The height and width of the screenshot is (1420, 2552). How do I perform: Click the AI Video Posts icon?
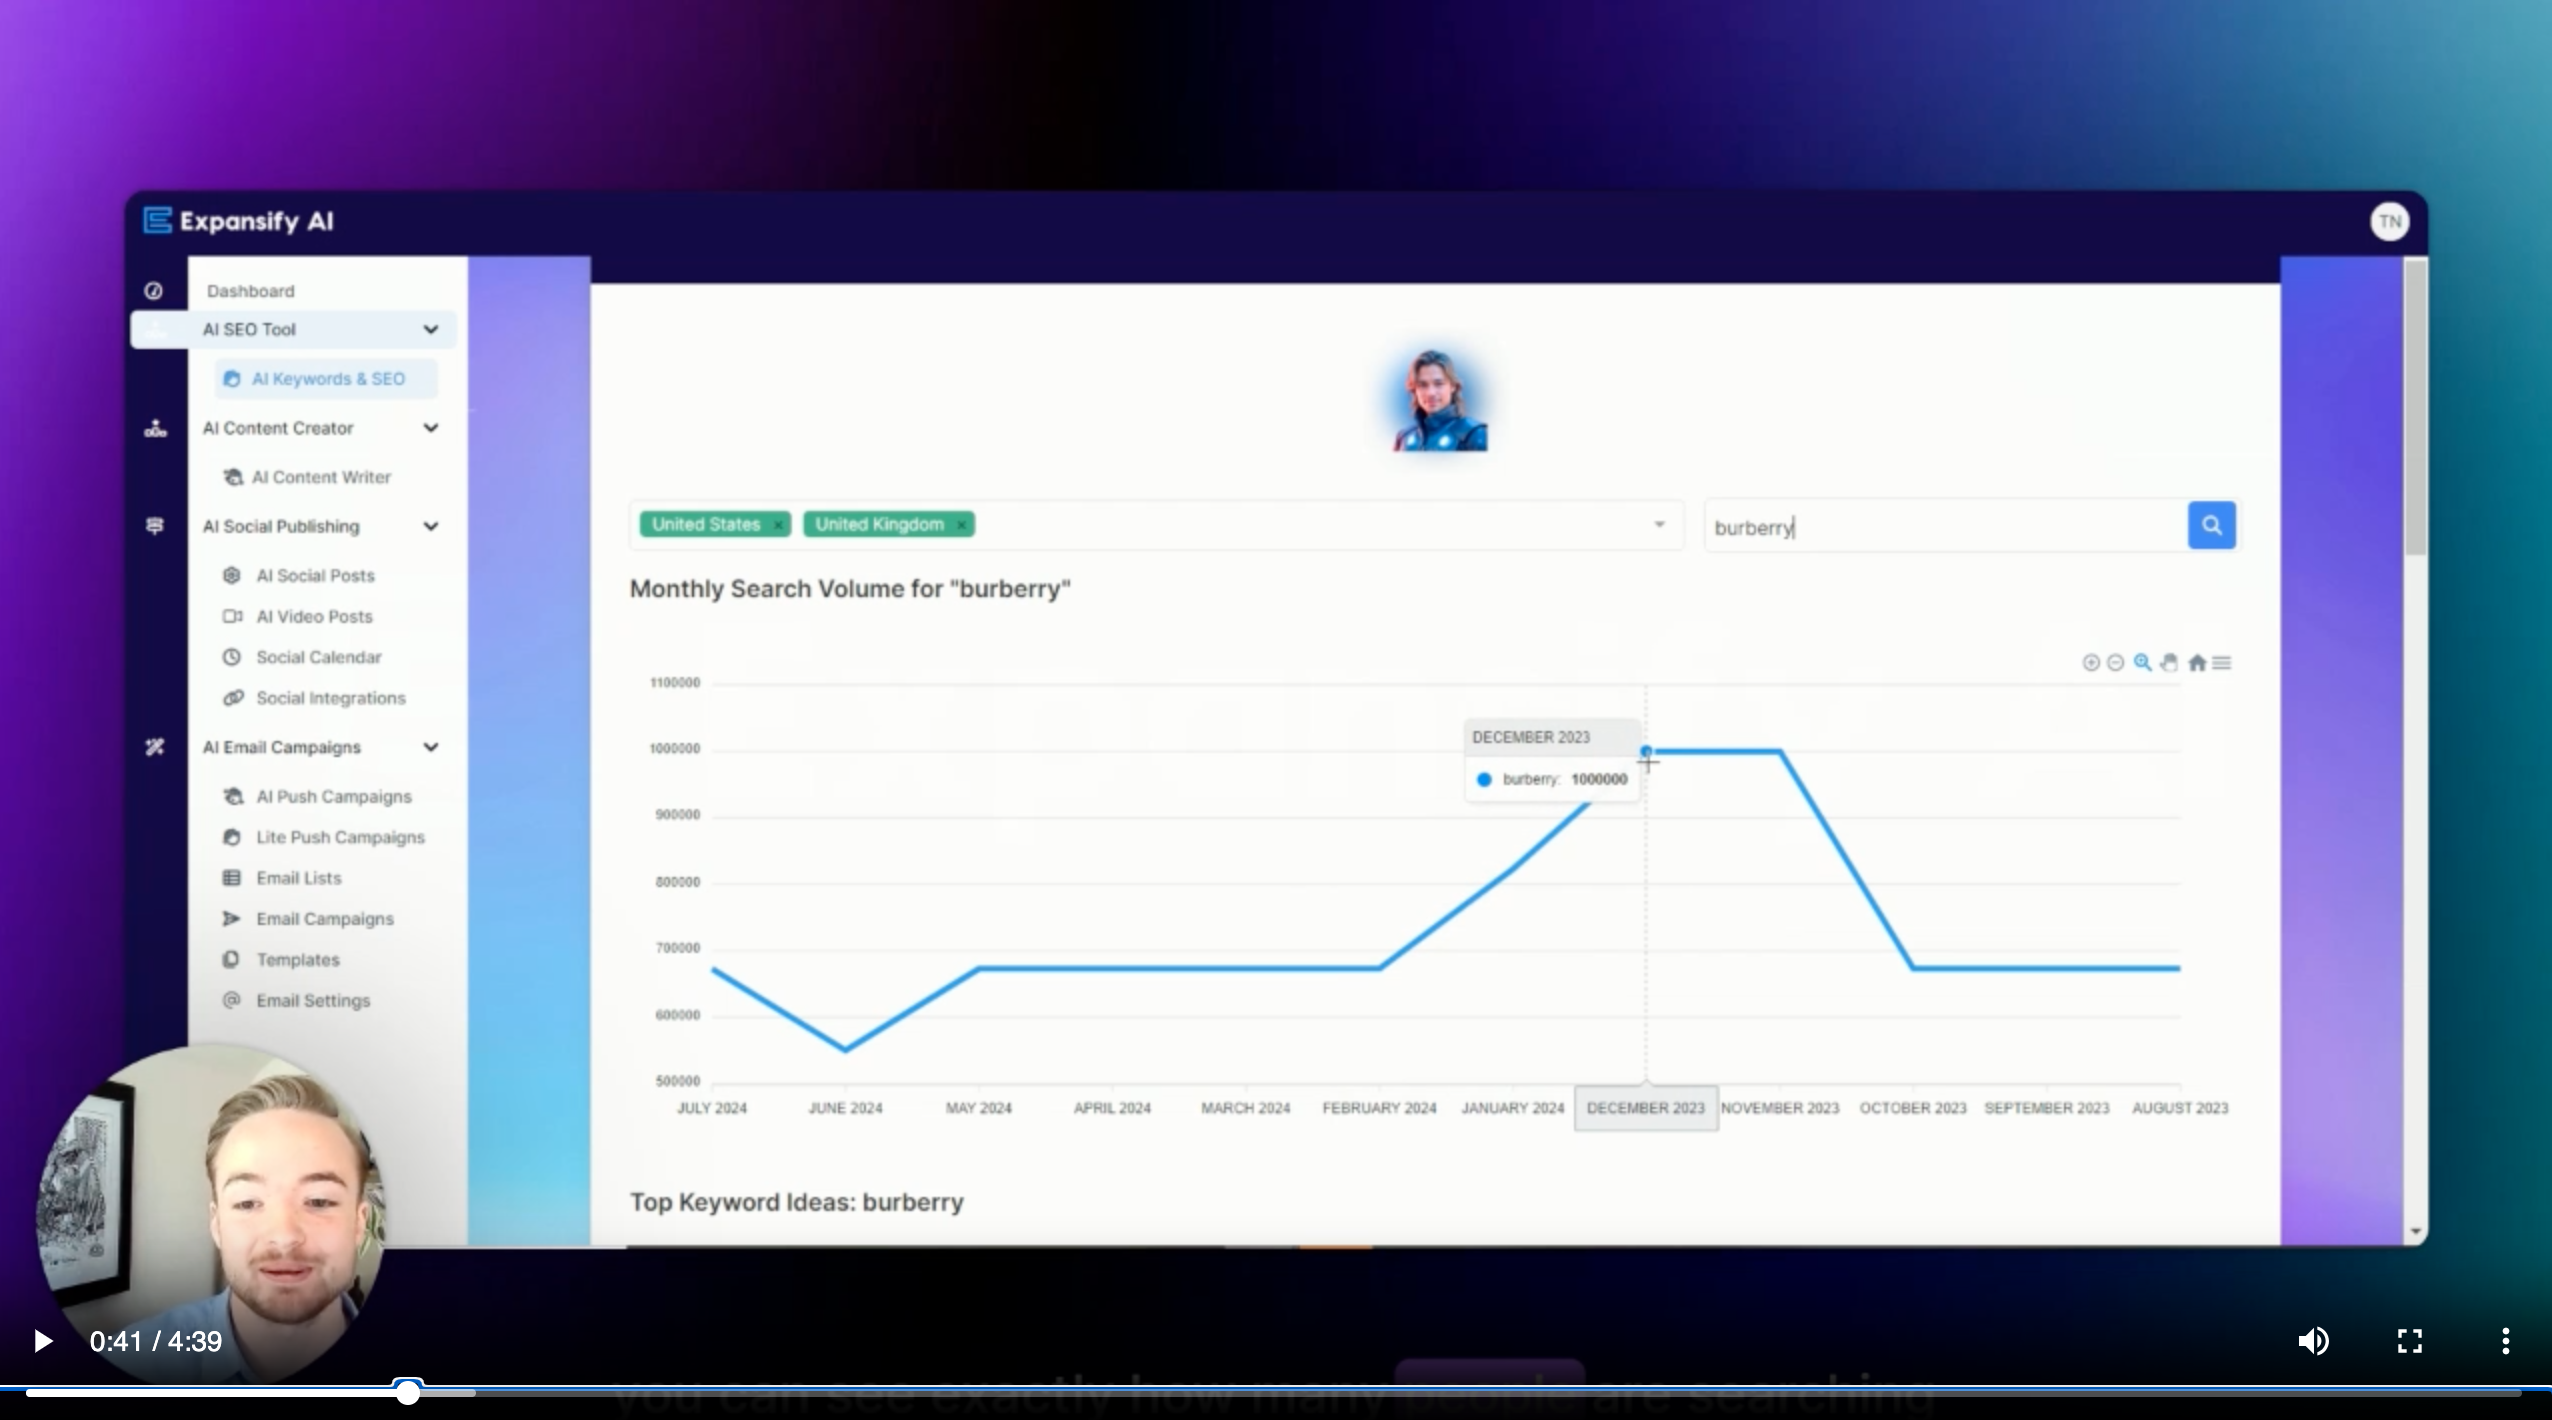coord(232,616)
